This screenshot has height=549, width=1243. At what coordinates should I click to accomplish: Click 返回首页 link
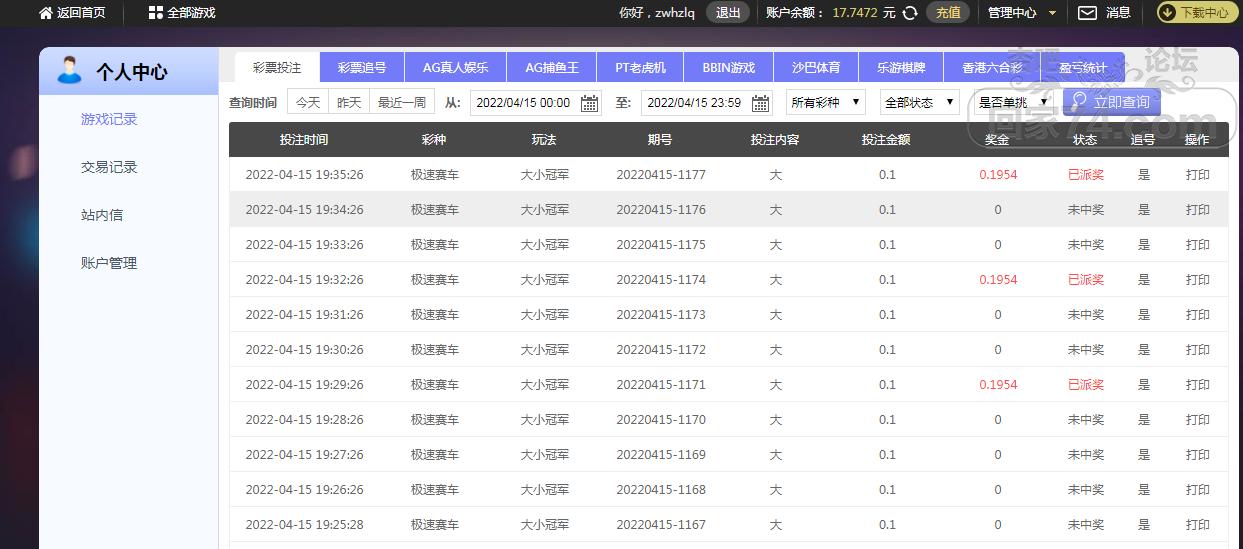(x=81, y=13)
